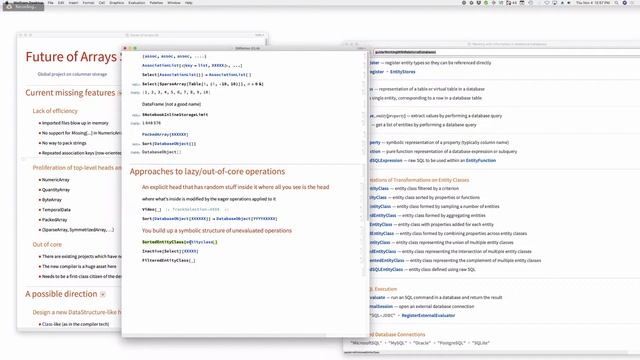Screen dimensions: 640x360
Task: Open the Apple menu
Action: pyautogui.click(x=6, y=2)
